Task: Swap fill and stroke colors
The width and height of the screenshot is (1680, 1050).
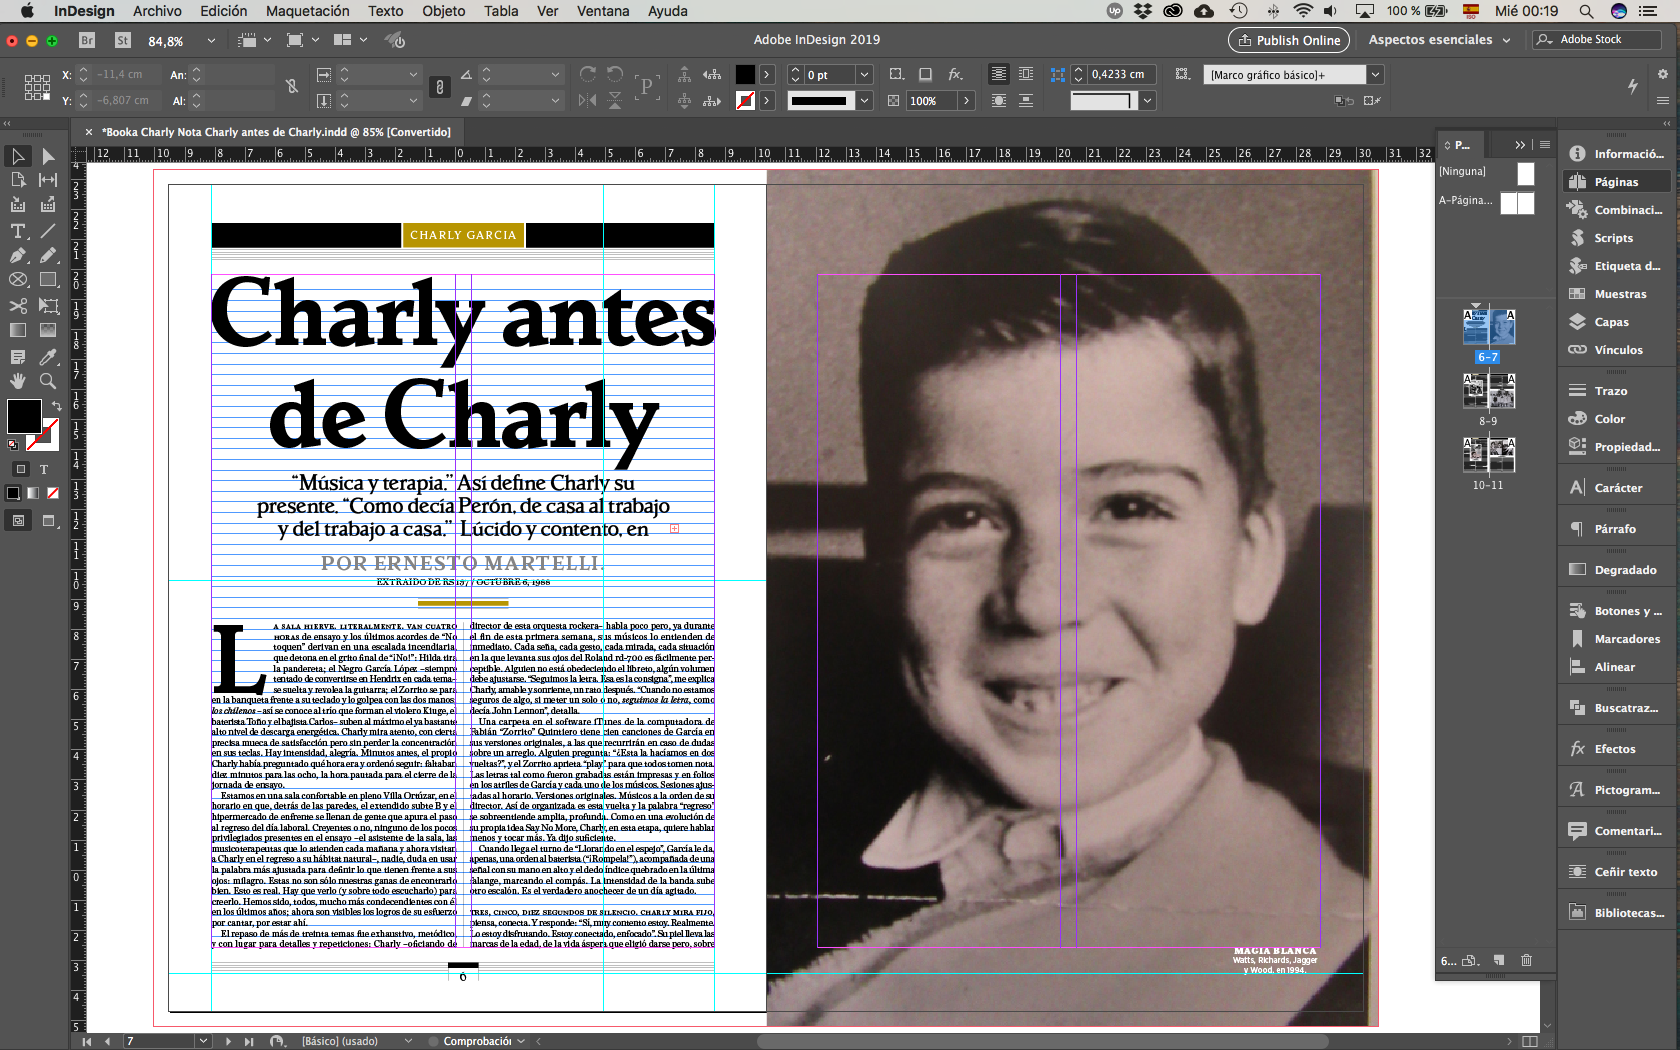Action: pyautogui.click(x=57, y=405)
